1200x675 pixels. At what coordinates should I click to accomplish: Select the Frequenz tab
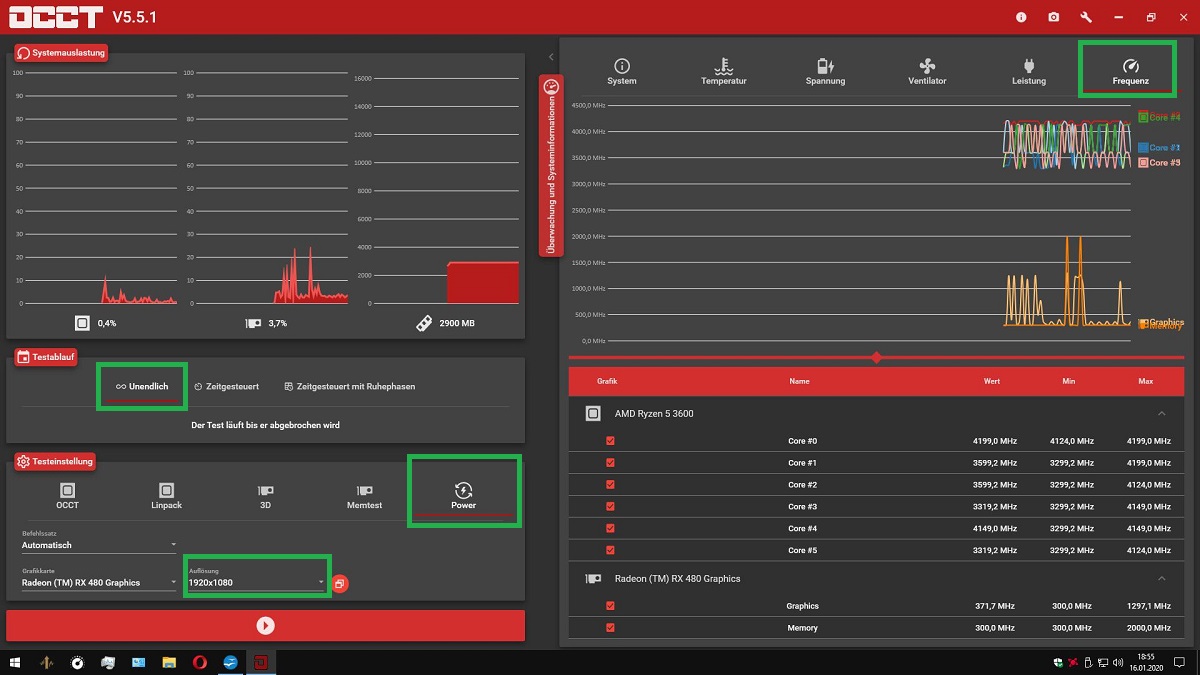(x=1130, y=72)
